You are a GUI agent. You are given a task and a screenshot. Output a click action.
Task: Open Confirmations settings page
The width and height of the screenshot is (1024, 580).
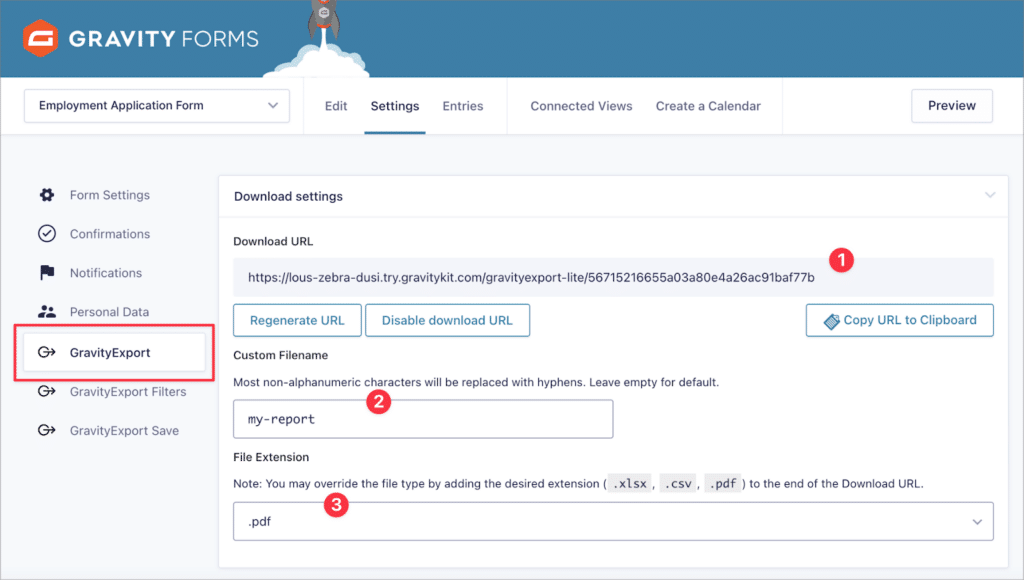[x=110, y=234]
